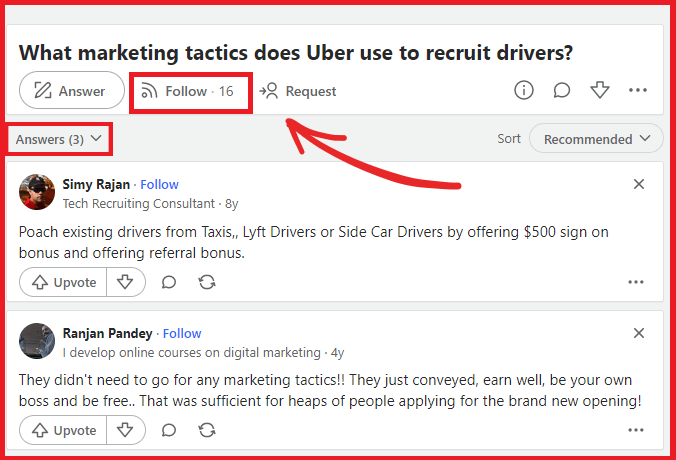Viewport: 676px width, 460px height.
Task: Downvote the question
Action: click(600, 90)
